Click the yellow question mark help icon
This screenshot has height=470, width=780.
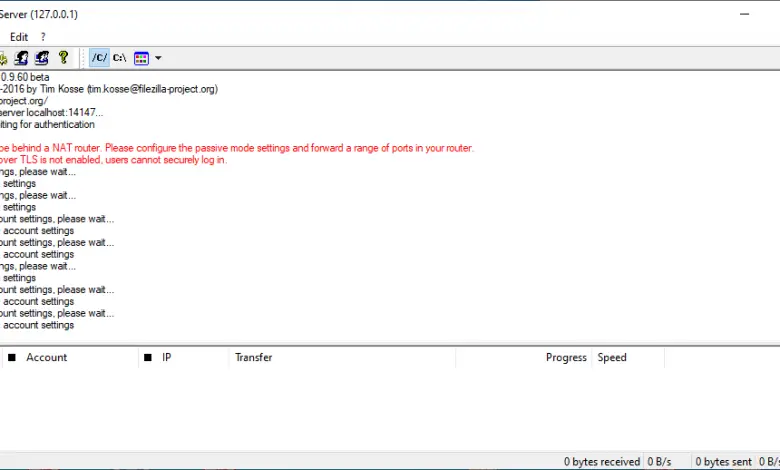(63, 58)
